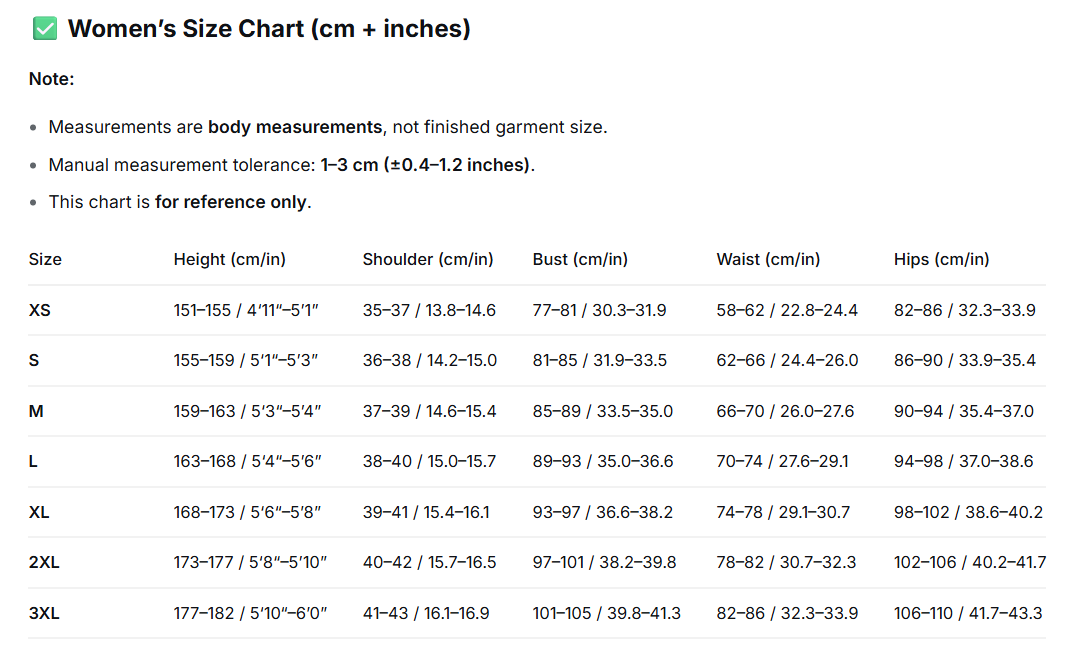Image resolution: width=1080 pixels, height=665 pixels.
Task: Select the 2XL size row label
Action: 44,562
